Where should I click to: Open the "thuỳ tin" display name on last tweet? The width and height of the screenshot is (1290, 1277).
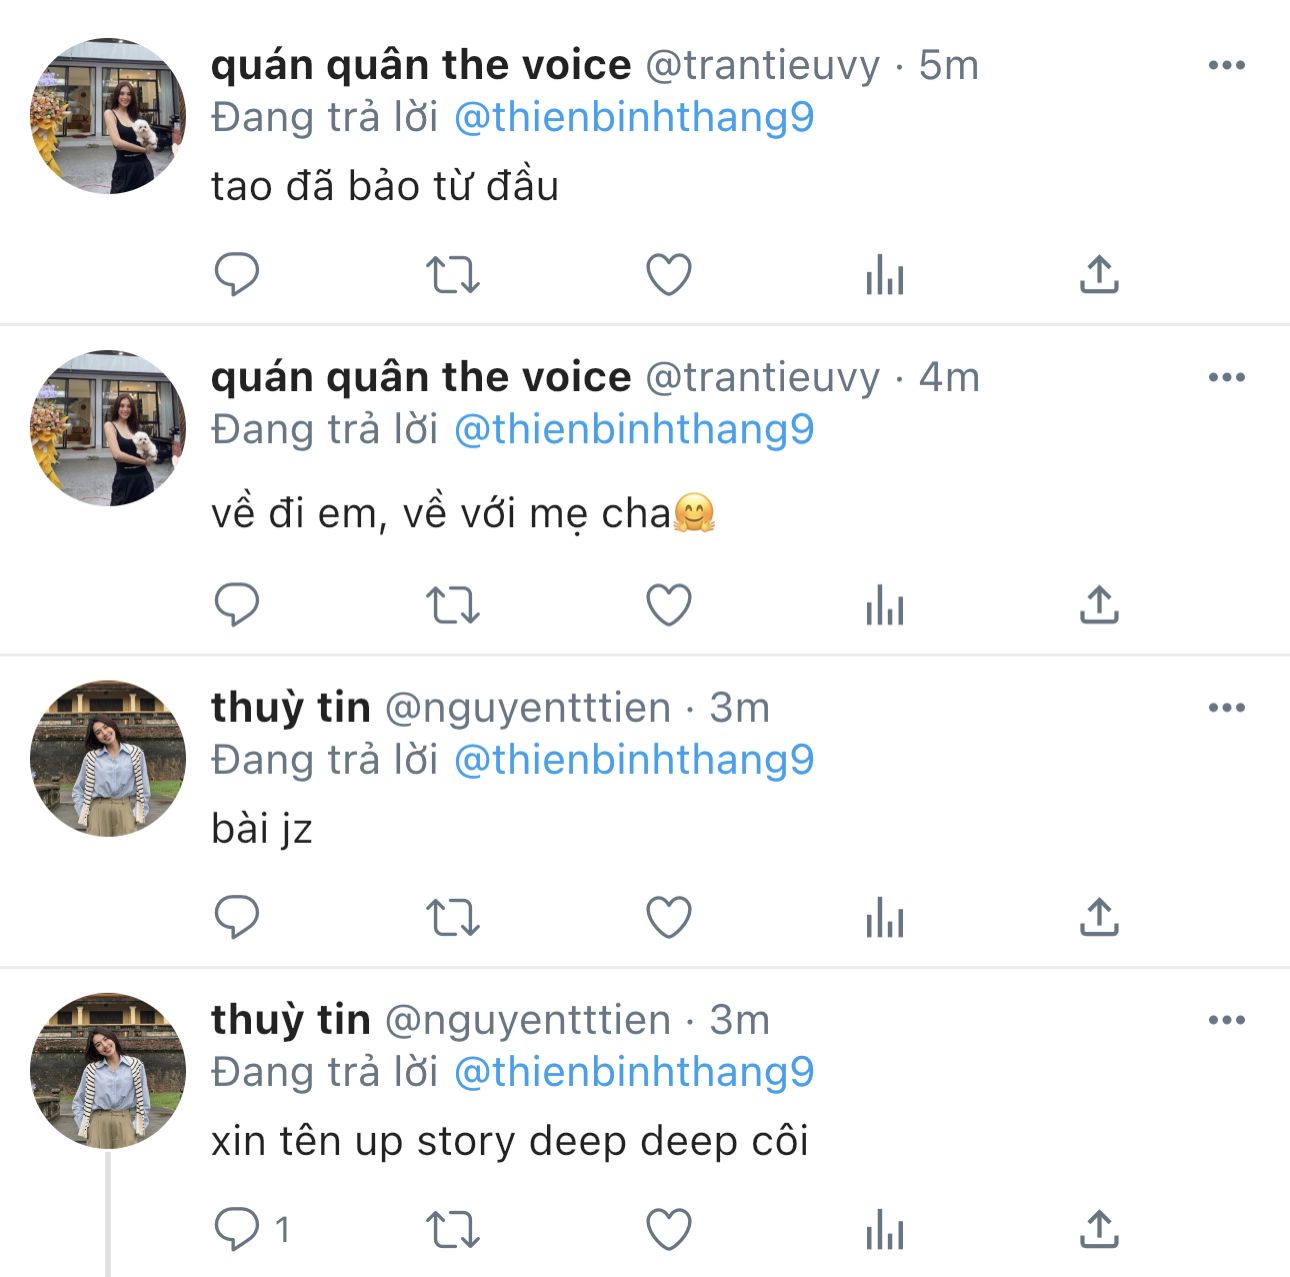[290, 1020]
